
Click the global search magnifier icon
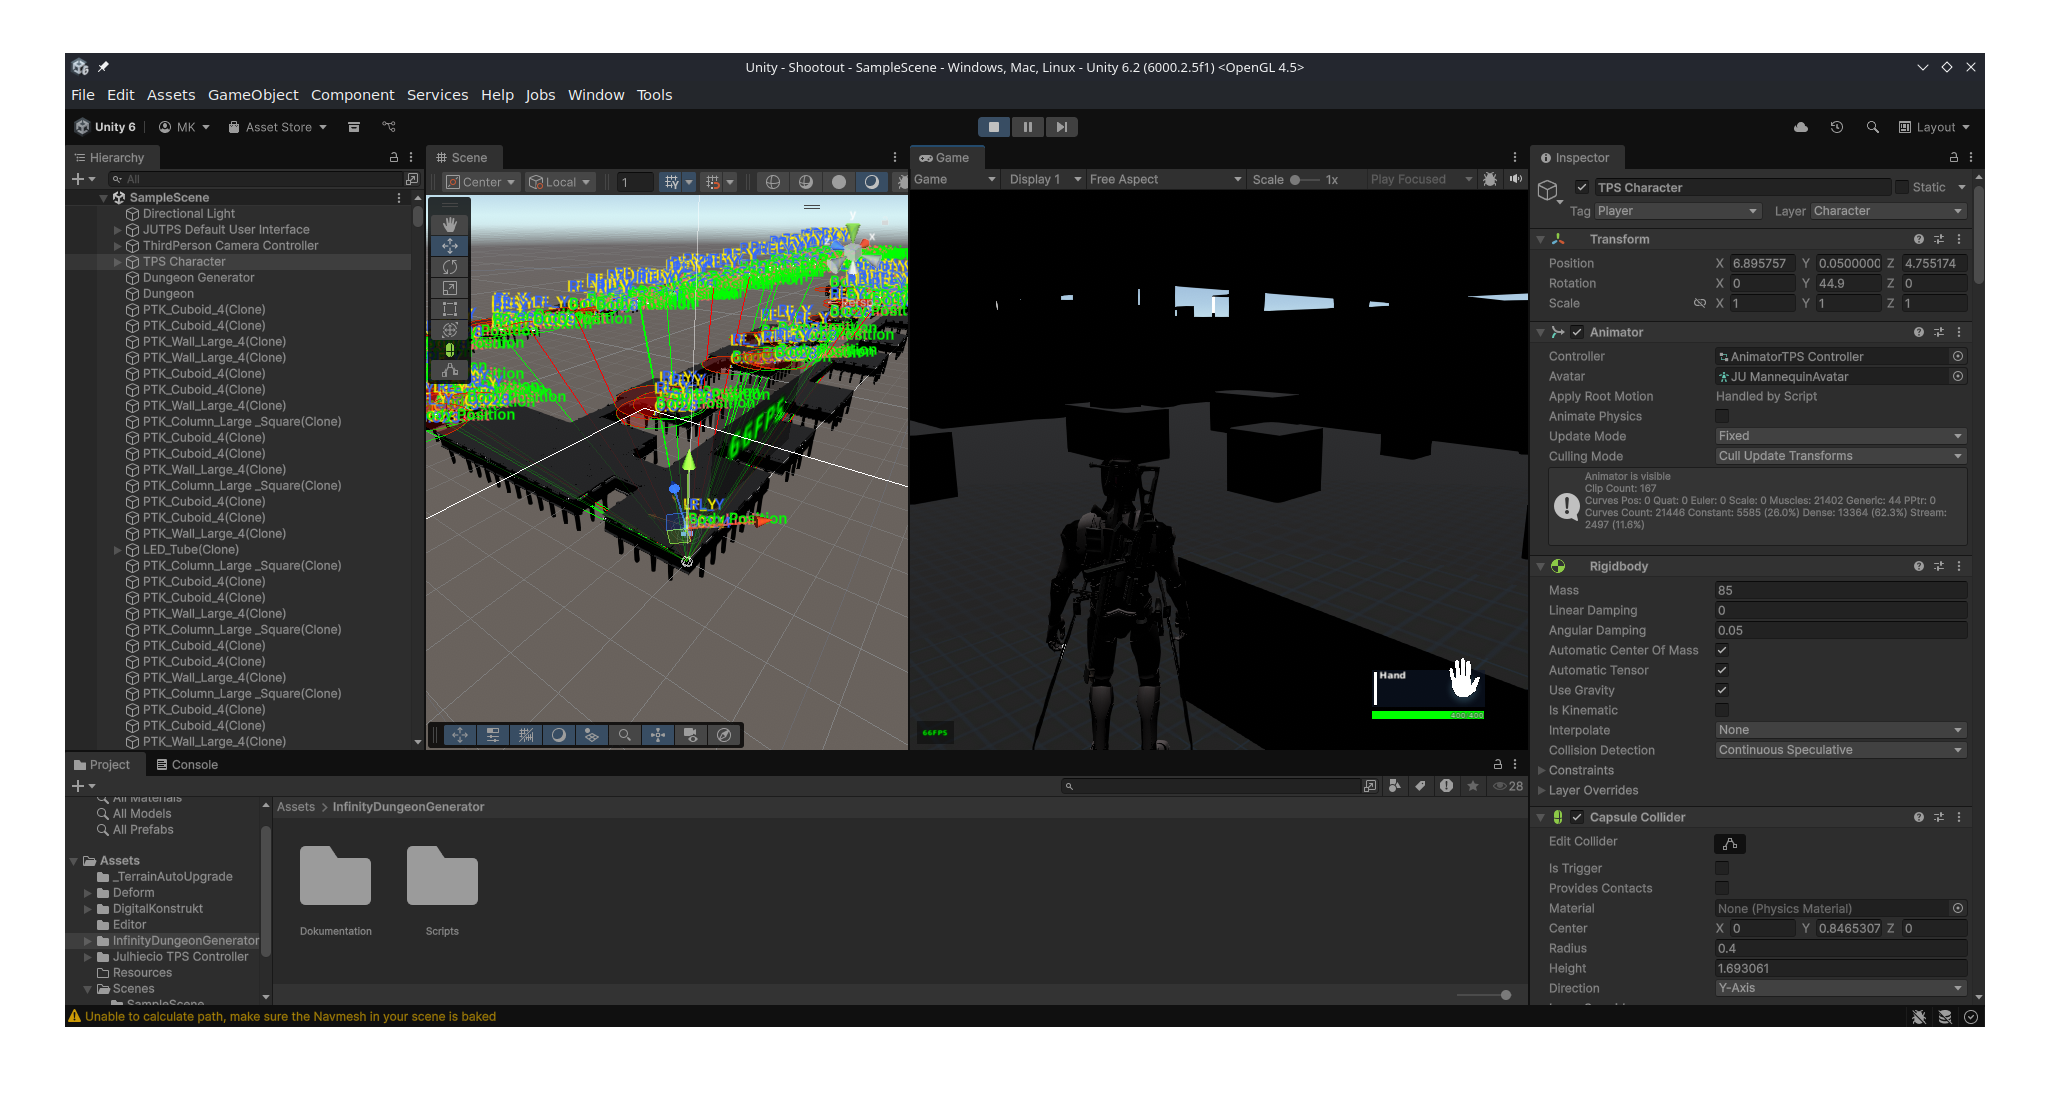point(1872,127)
